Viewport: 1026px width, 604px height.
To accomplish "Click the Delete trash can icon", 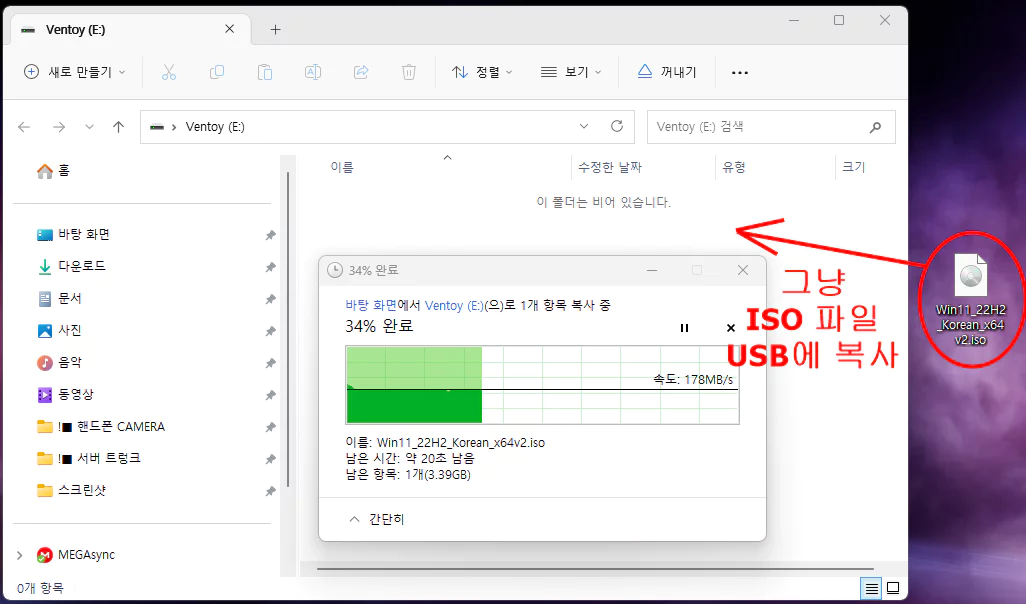I will pyautogui.click(x=409, y=72).
